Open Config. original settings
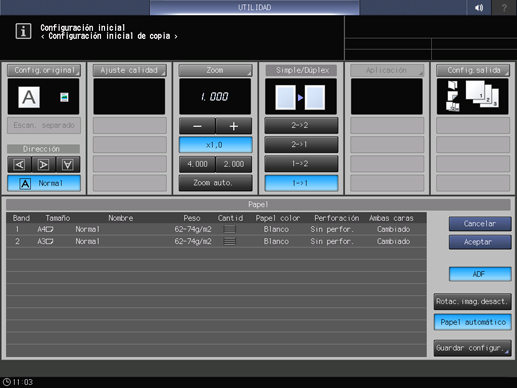 44,70
